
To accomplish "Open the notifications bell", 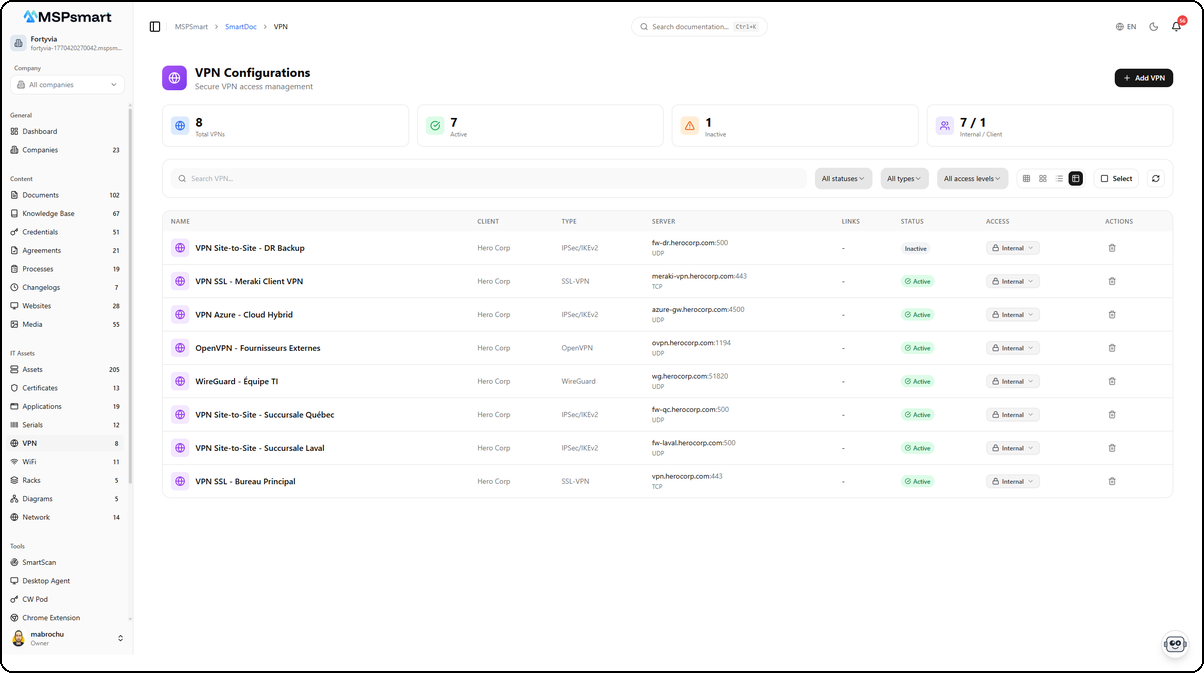I will (x=1176, y=27).
